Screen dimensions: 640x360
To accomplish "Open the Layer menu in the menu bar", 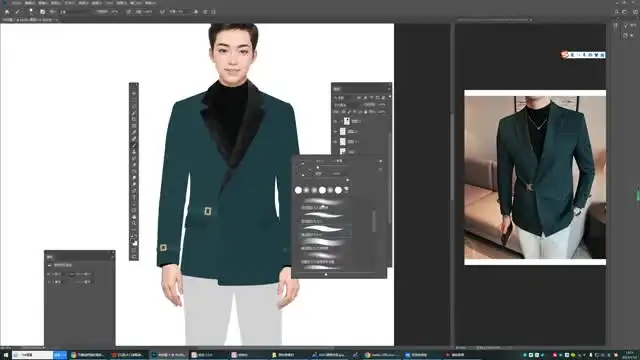I will (x=56, y=3).
